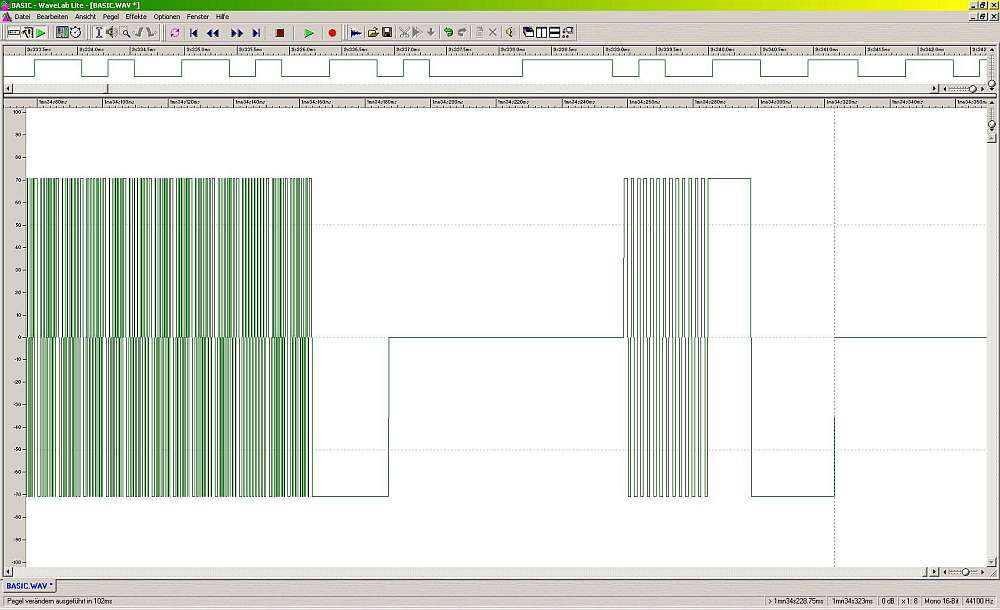Image resolution: width=1000 pixels, height=610 pixels.
Task: Switch to the BASIC.WAV document tab
Action: 28,586
